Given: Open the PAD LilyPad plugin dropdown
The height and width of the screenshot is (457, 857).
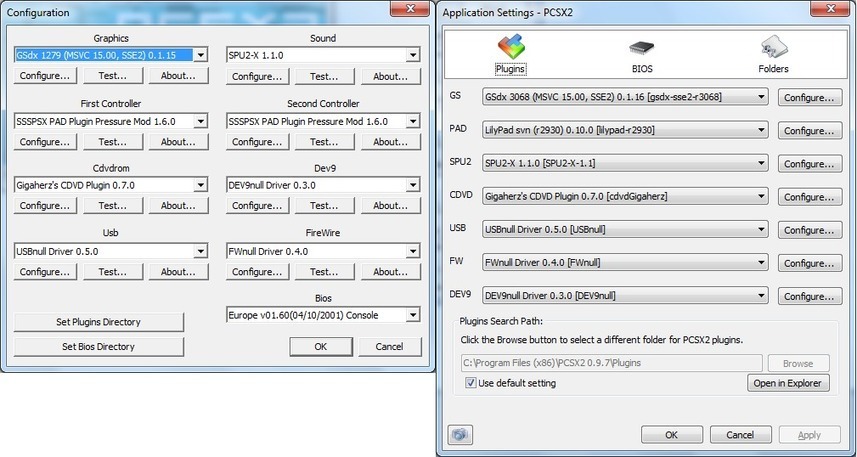Looking at the screenshot, I should point(761,130).
